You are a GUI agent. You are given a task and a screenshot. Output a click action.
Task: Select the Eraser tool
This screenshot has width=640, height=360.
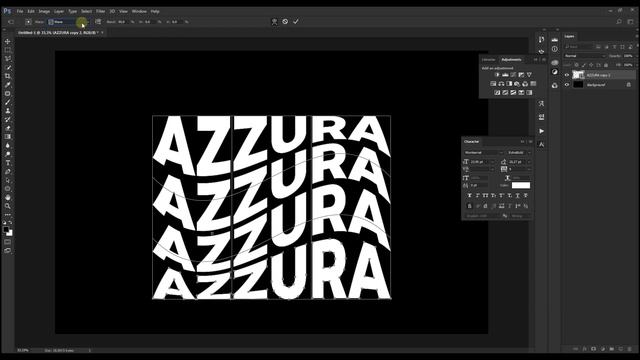coord(7,128)
